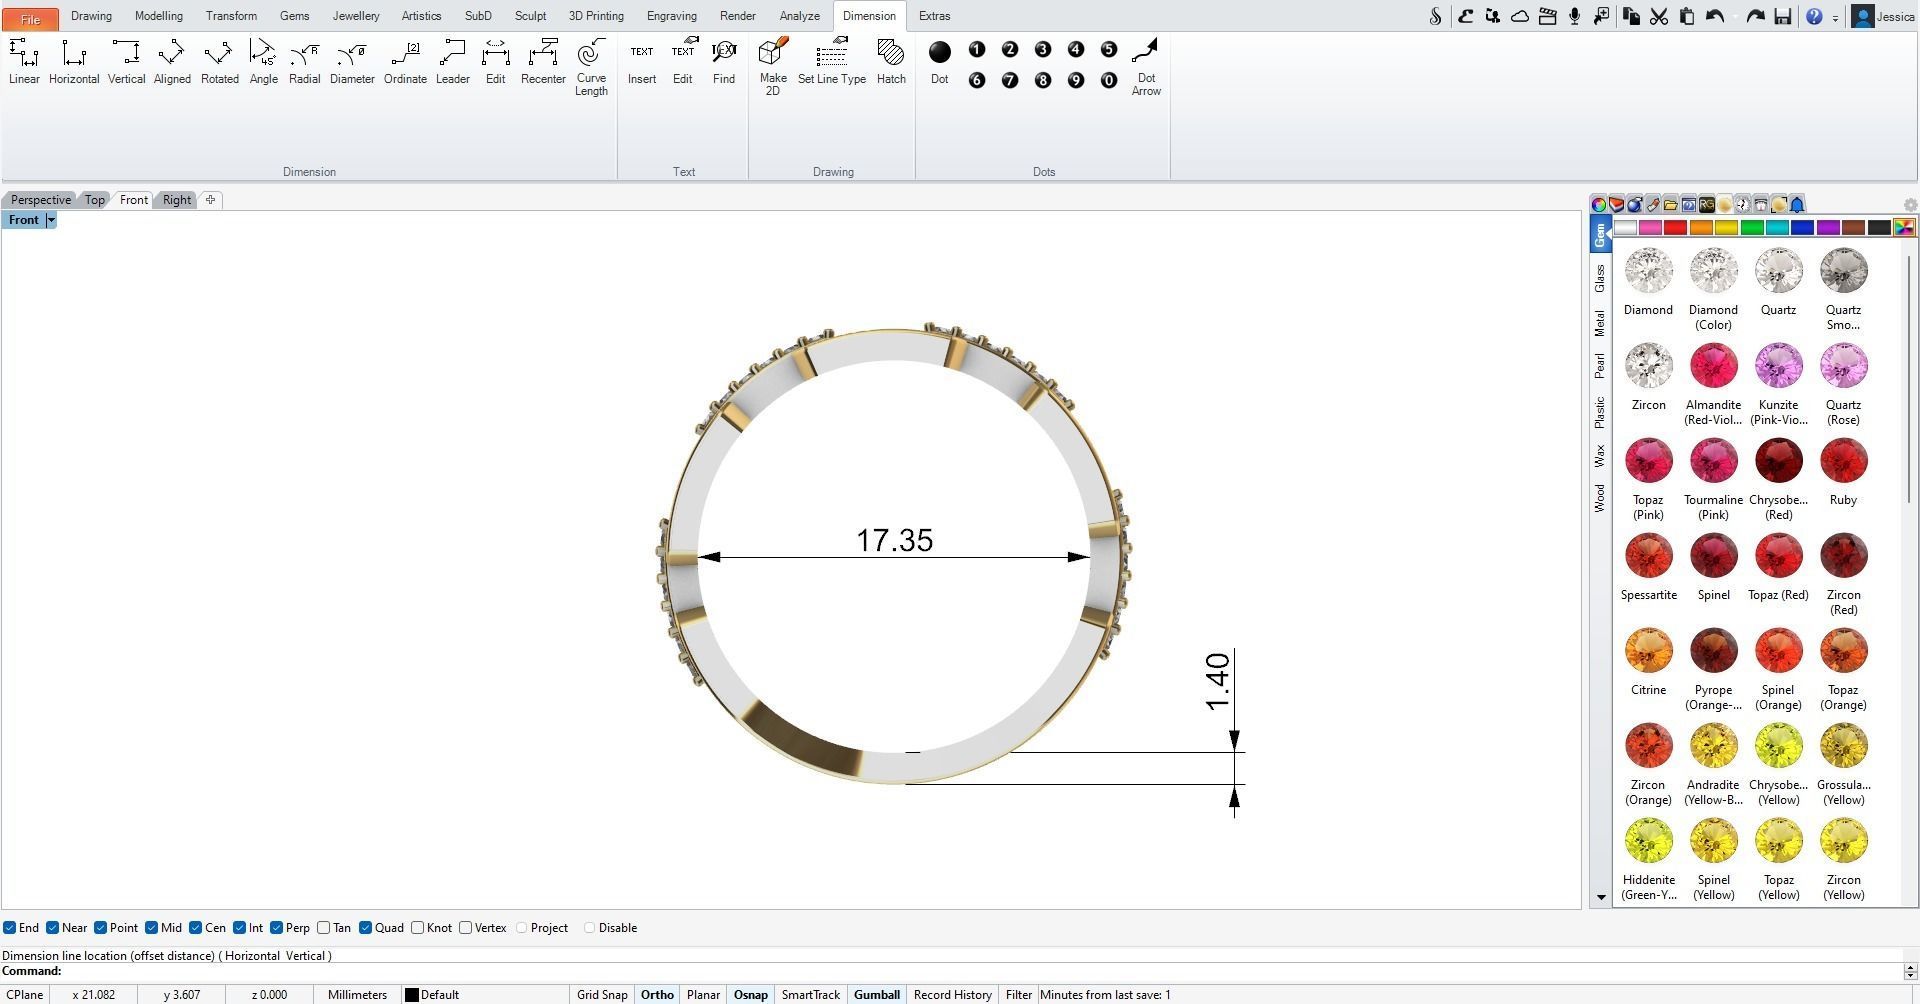
Task: Open the notifications bell panel tab
Action: point(1797,204)
